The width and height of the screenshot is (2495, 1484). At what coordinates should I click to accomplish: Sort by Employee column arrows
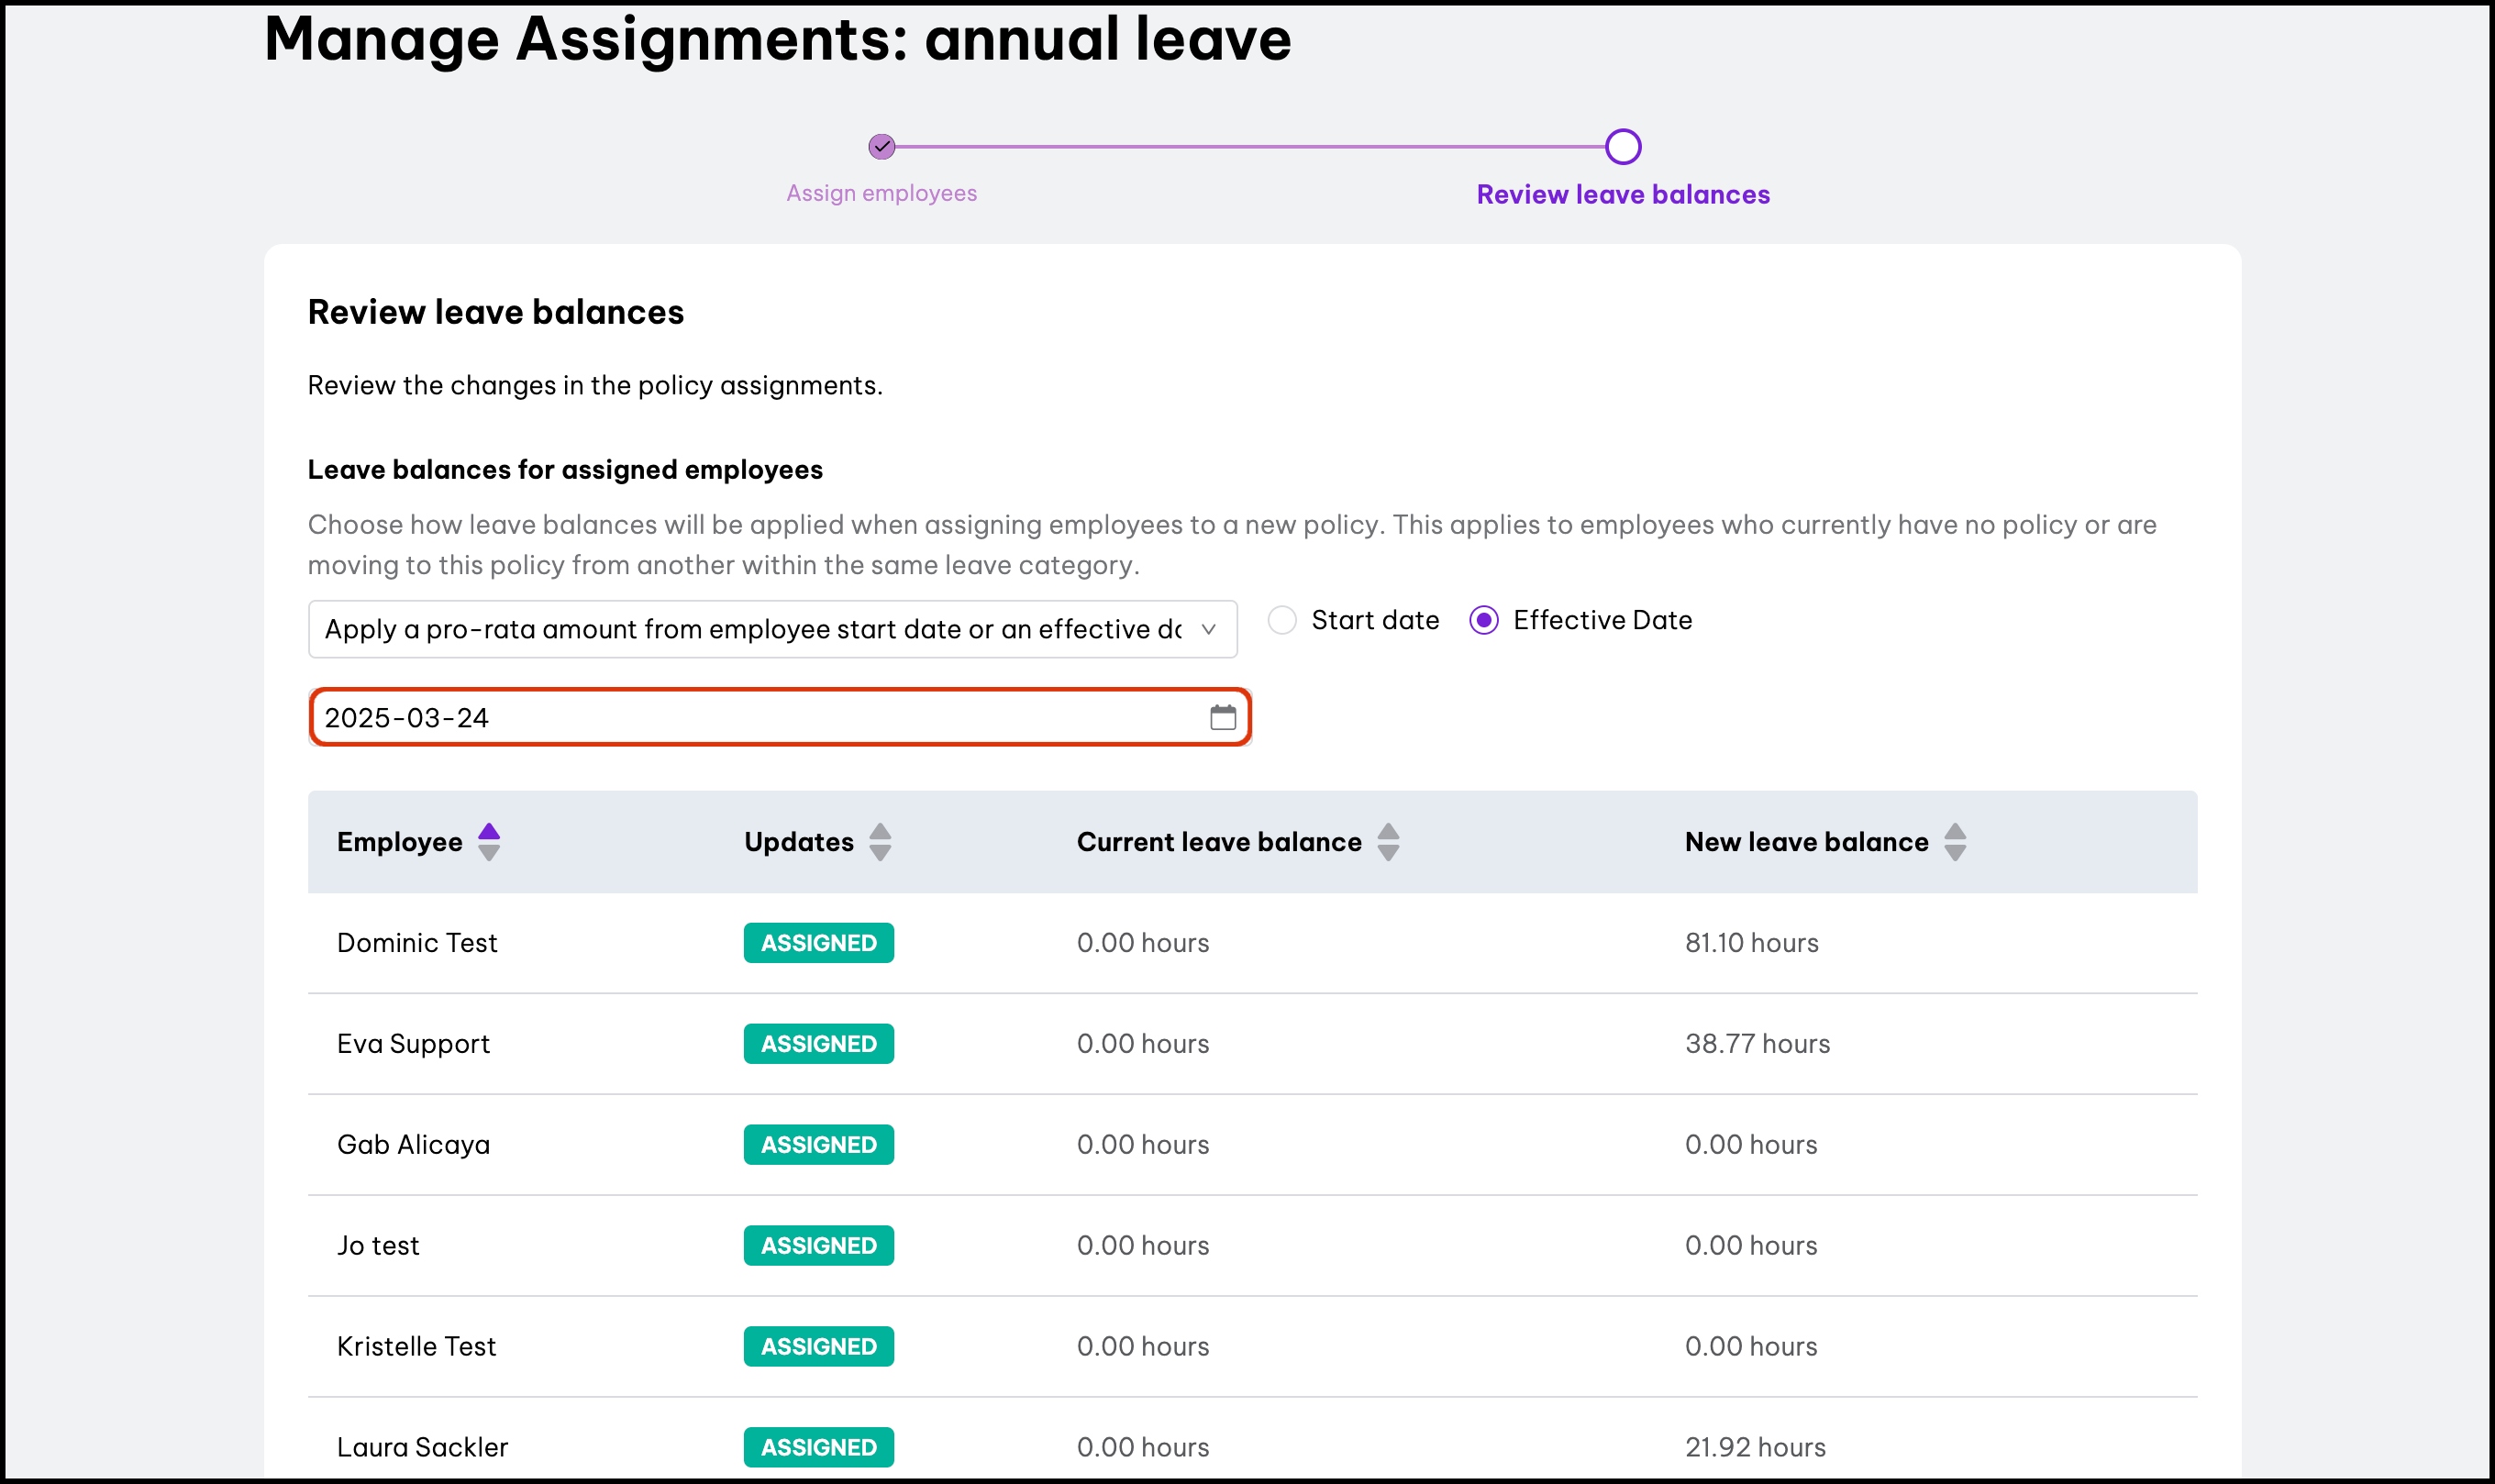coord(488,842)
